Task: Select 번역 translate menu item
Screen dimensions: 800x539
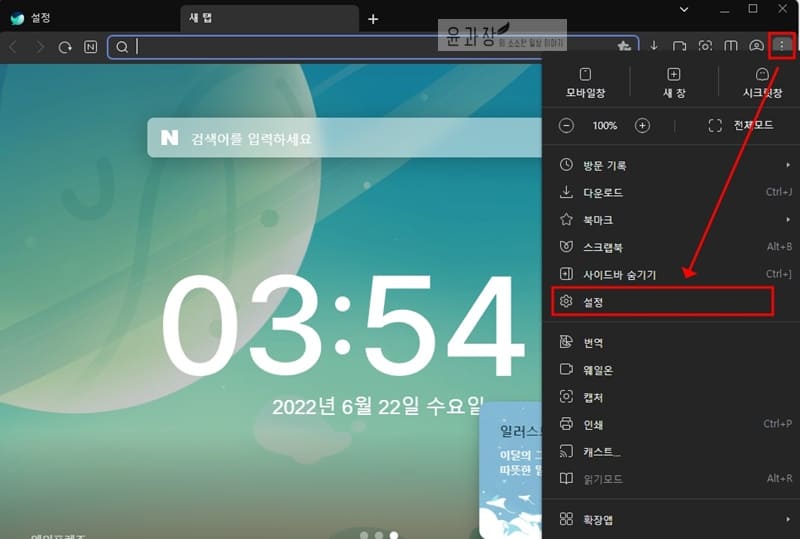Action: coord(593,342)
